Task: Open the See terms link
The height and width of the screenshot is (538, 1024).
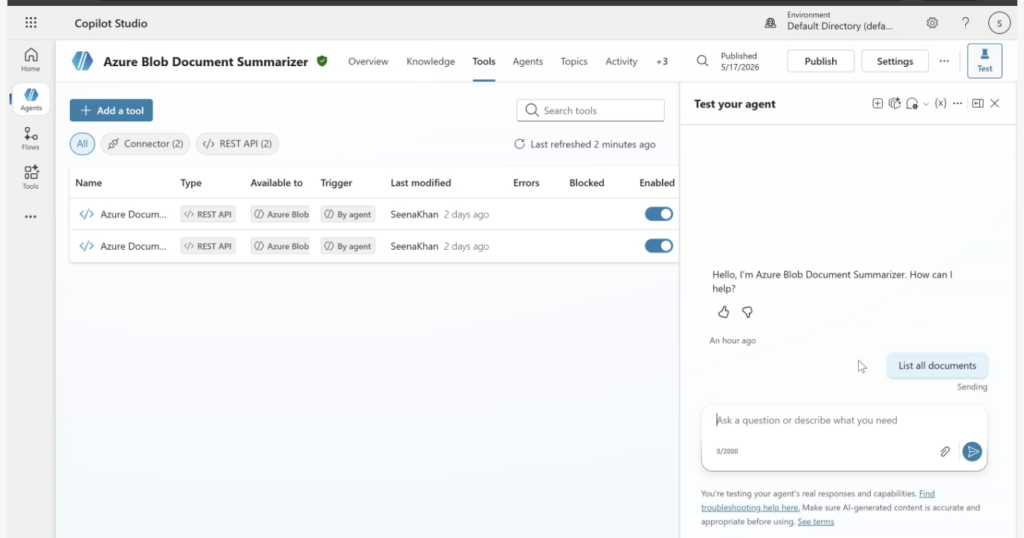Action: point(816,522)
